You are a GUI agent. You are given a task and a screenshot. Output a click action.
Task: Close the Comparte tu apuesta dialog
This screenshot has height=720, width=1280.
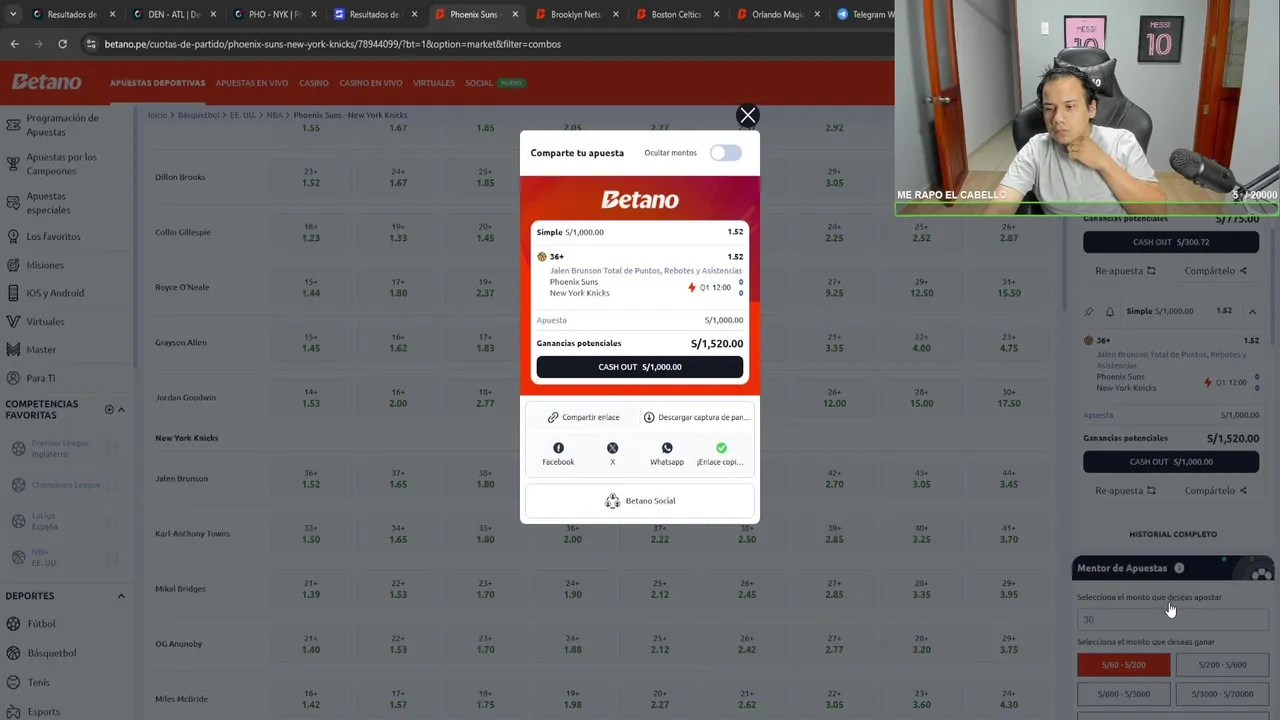pyautogui.click(x=747, y=115)
